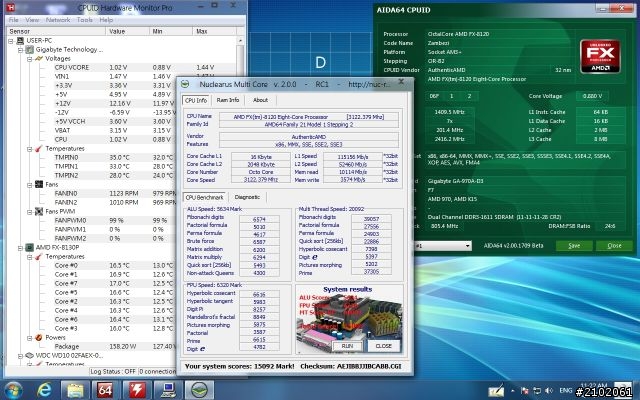Sort by the Sensor column header
Viewport: 640px width, 400px height.
(x=56, y=31)
